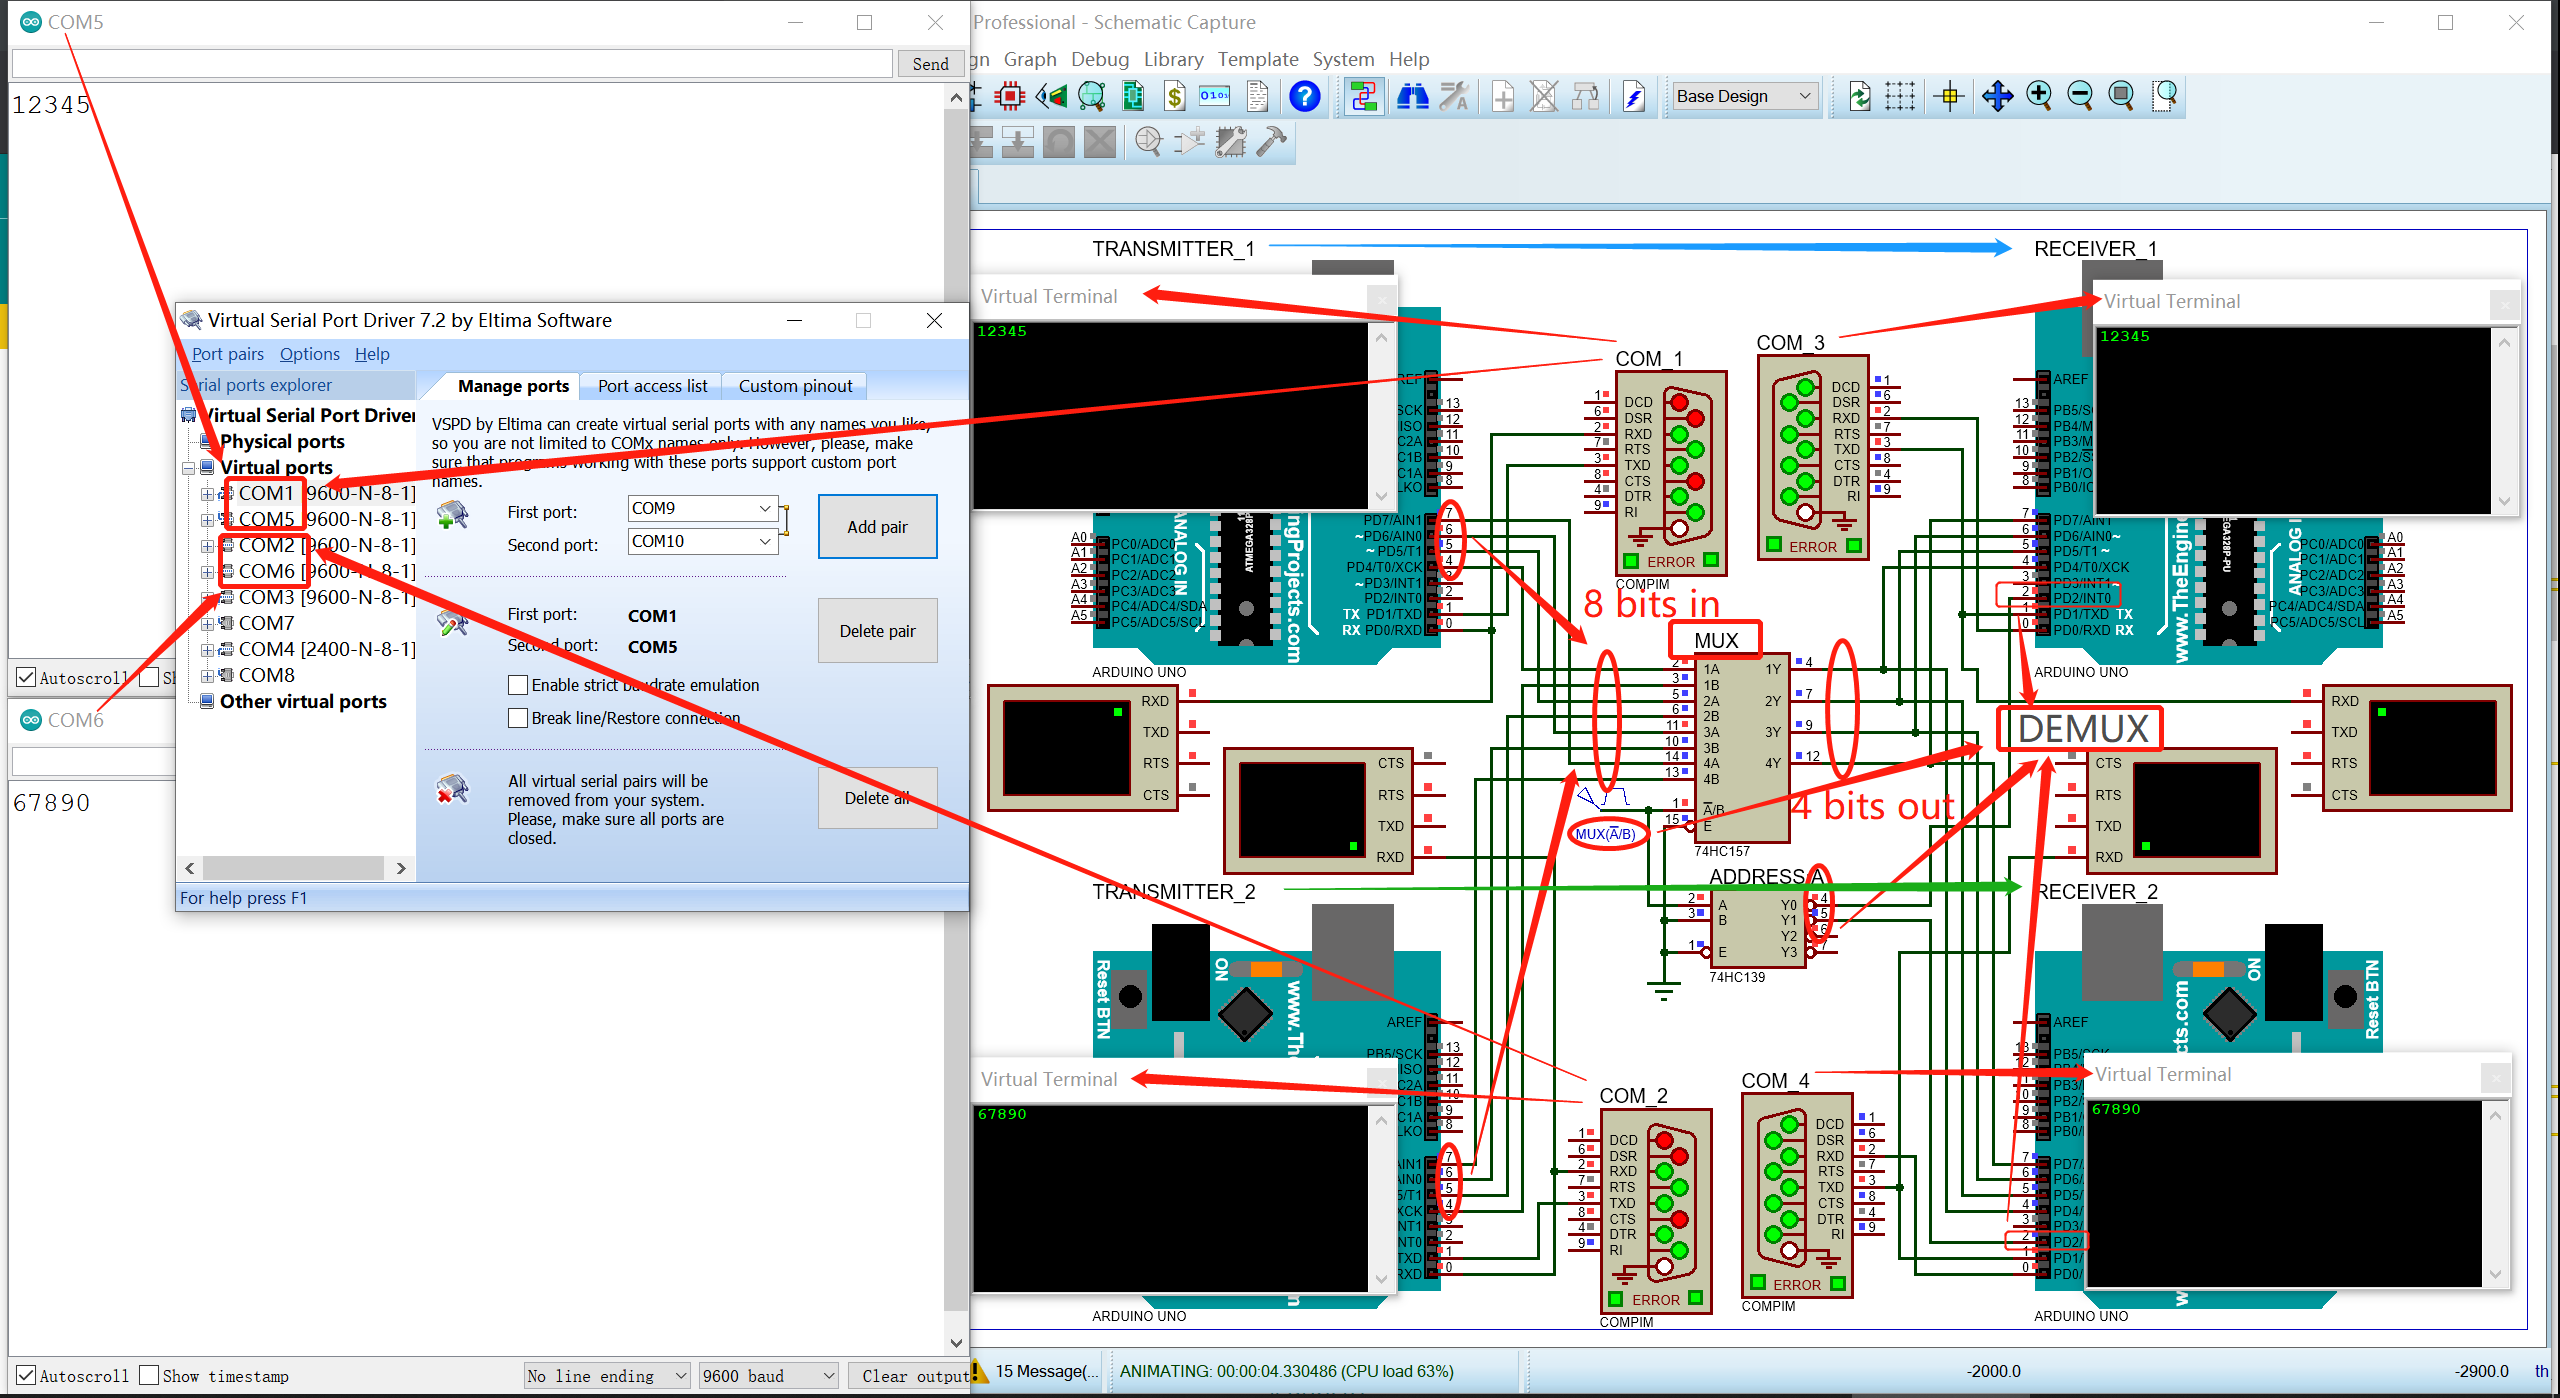The image size is (2560, 1398).
Task: Click the Zoom Out magnifier icon
Action: pyautogui.click(x=2080, y=96)
